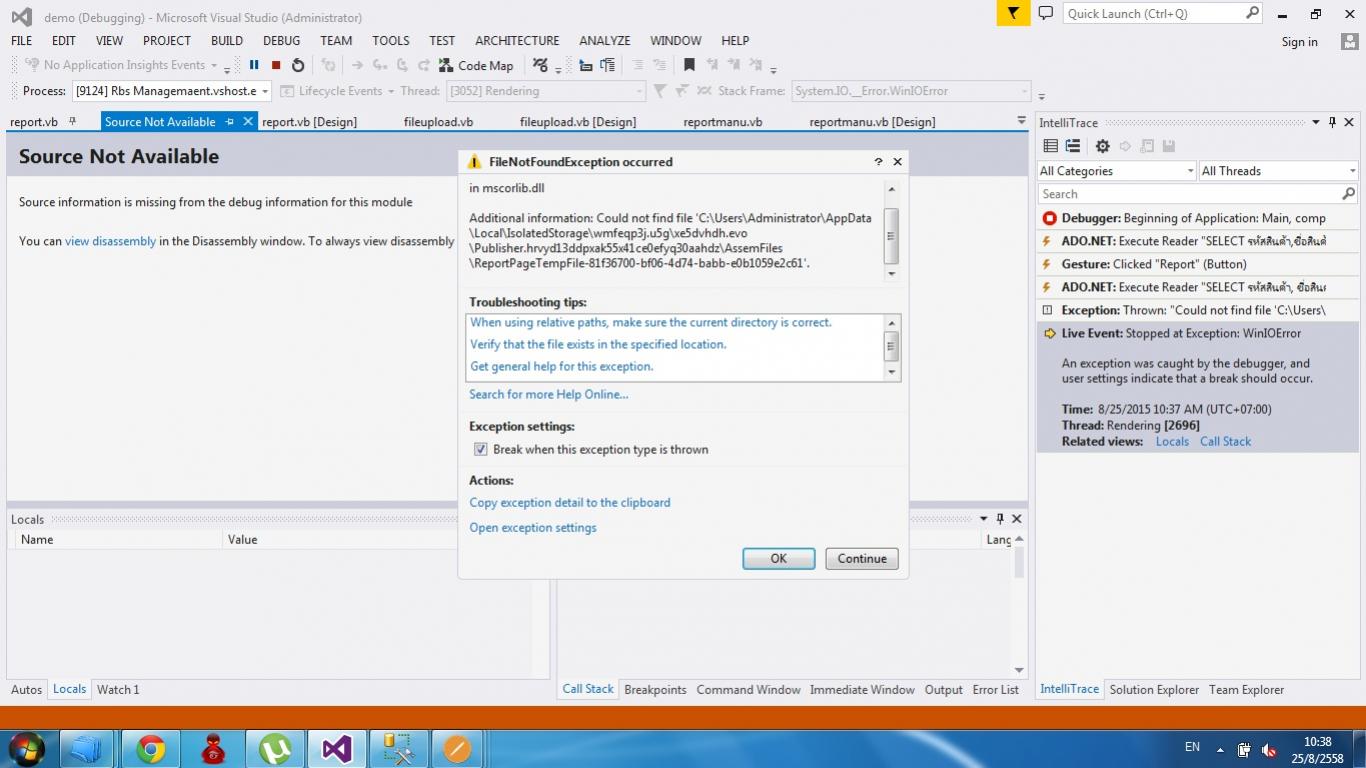Switch IntelliTrace to events list view
Image resolution: width=1366 pixels, height=768 pixels.
[1050, 146]
